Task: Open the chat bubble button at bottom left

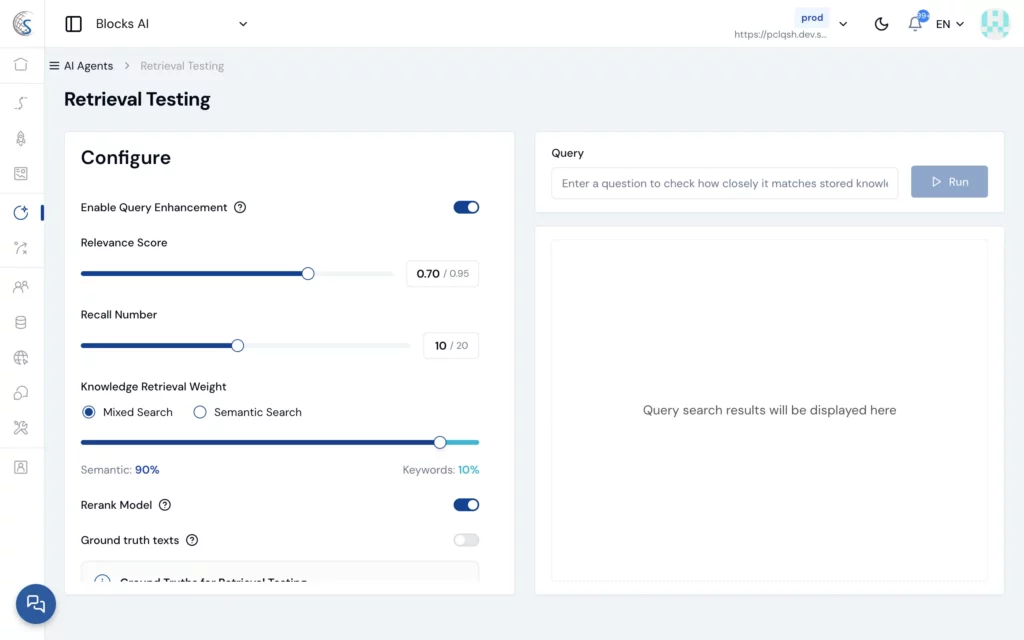Action: click(36, 603)
